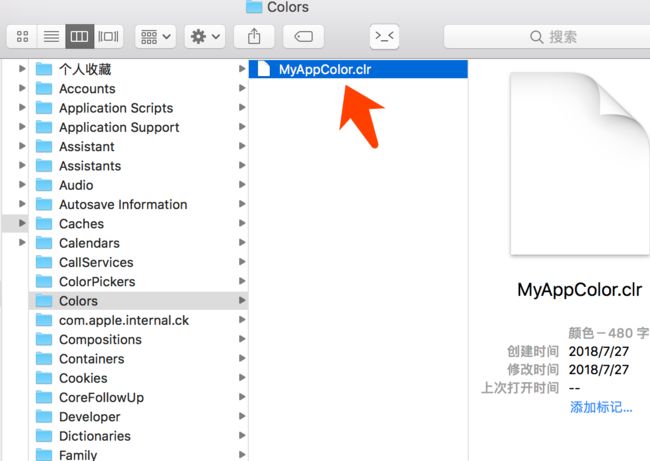Switch to list view
Screen dimensions: 650x461
tap(51, 36)
